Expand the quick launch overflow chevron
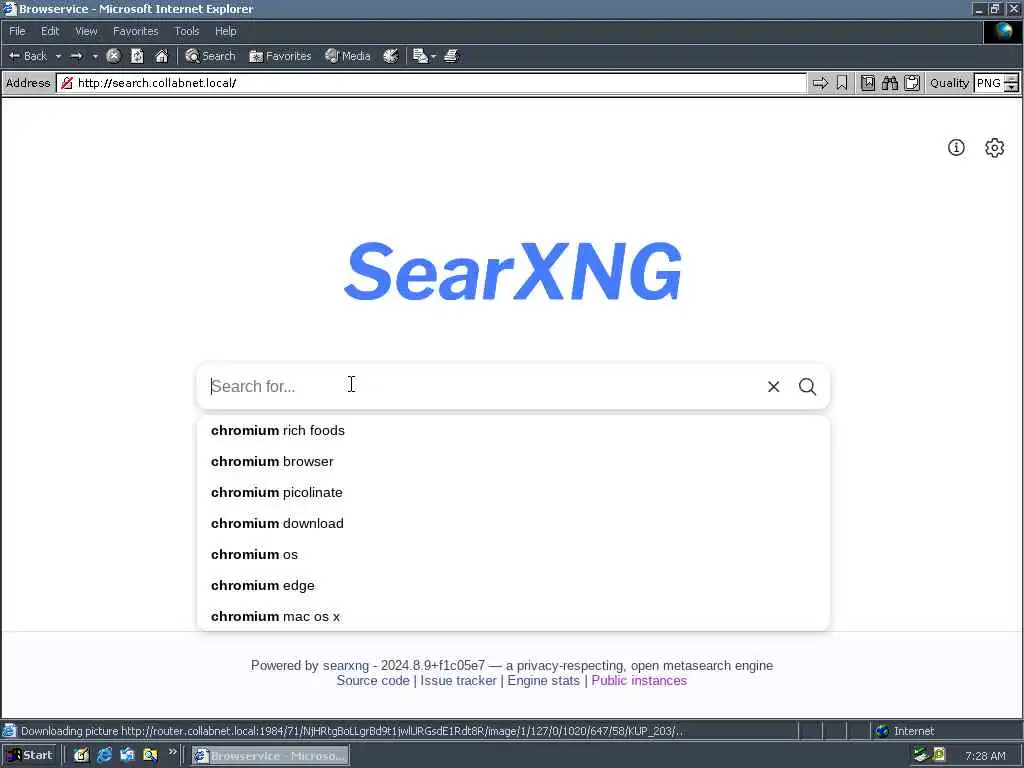Image resolution: width=1024 pixels, height=768 pixels. [x=172, y=752]
